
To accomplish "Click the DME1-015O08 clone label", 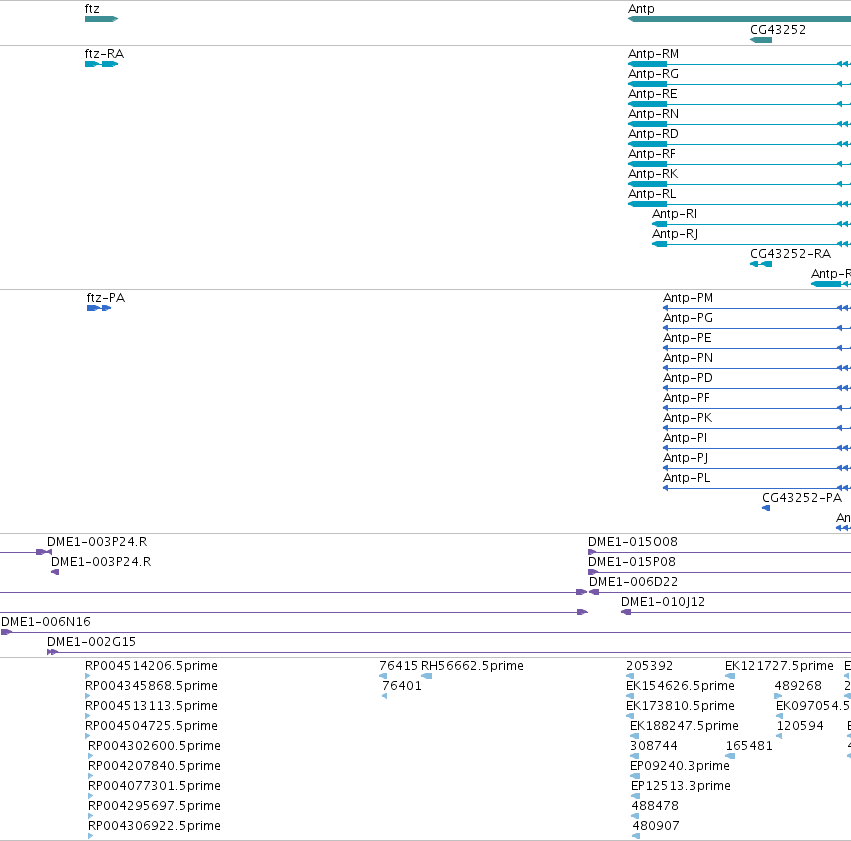I will coord(633,542).
